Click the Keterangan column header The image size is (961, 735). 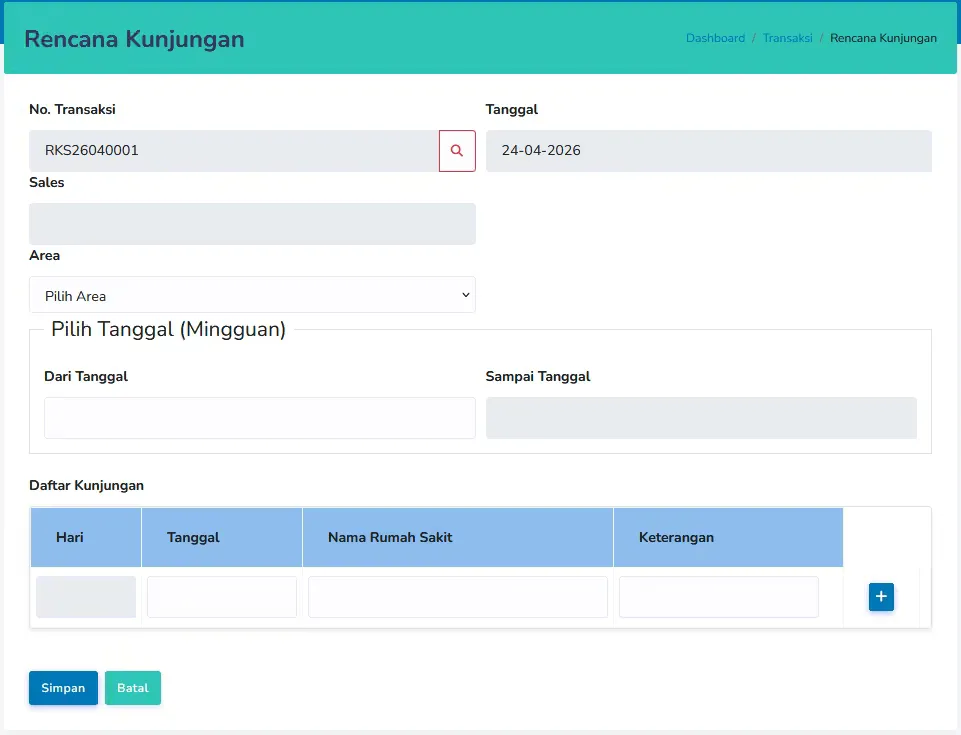tap(728, 538)
